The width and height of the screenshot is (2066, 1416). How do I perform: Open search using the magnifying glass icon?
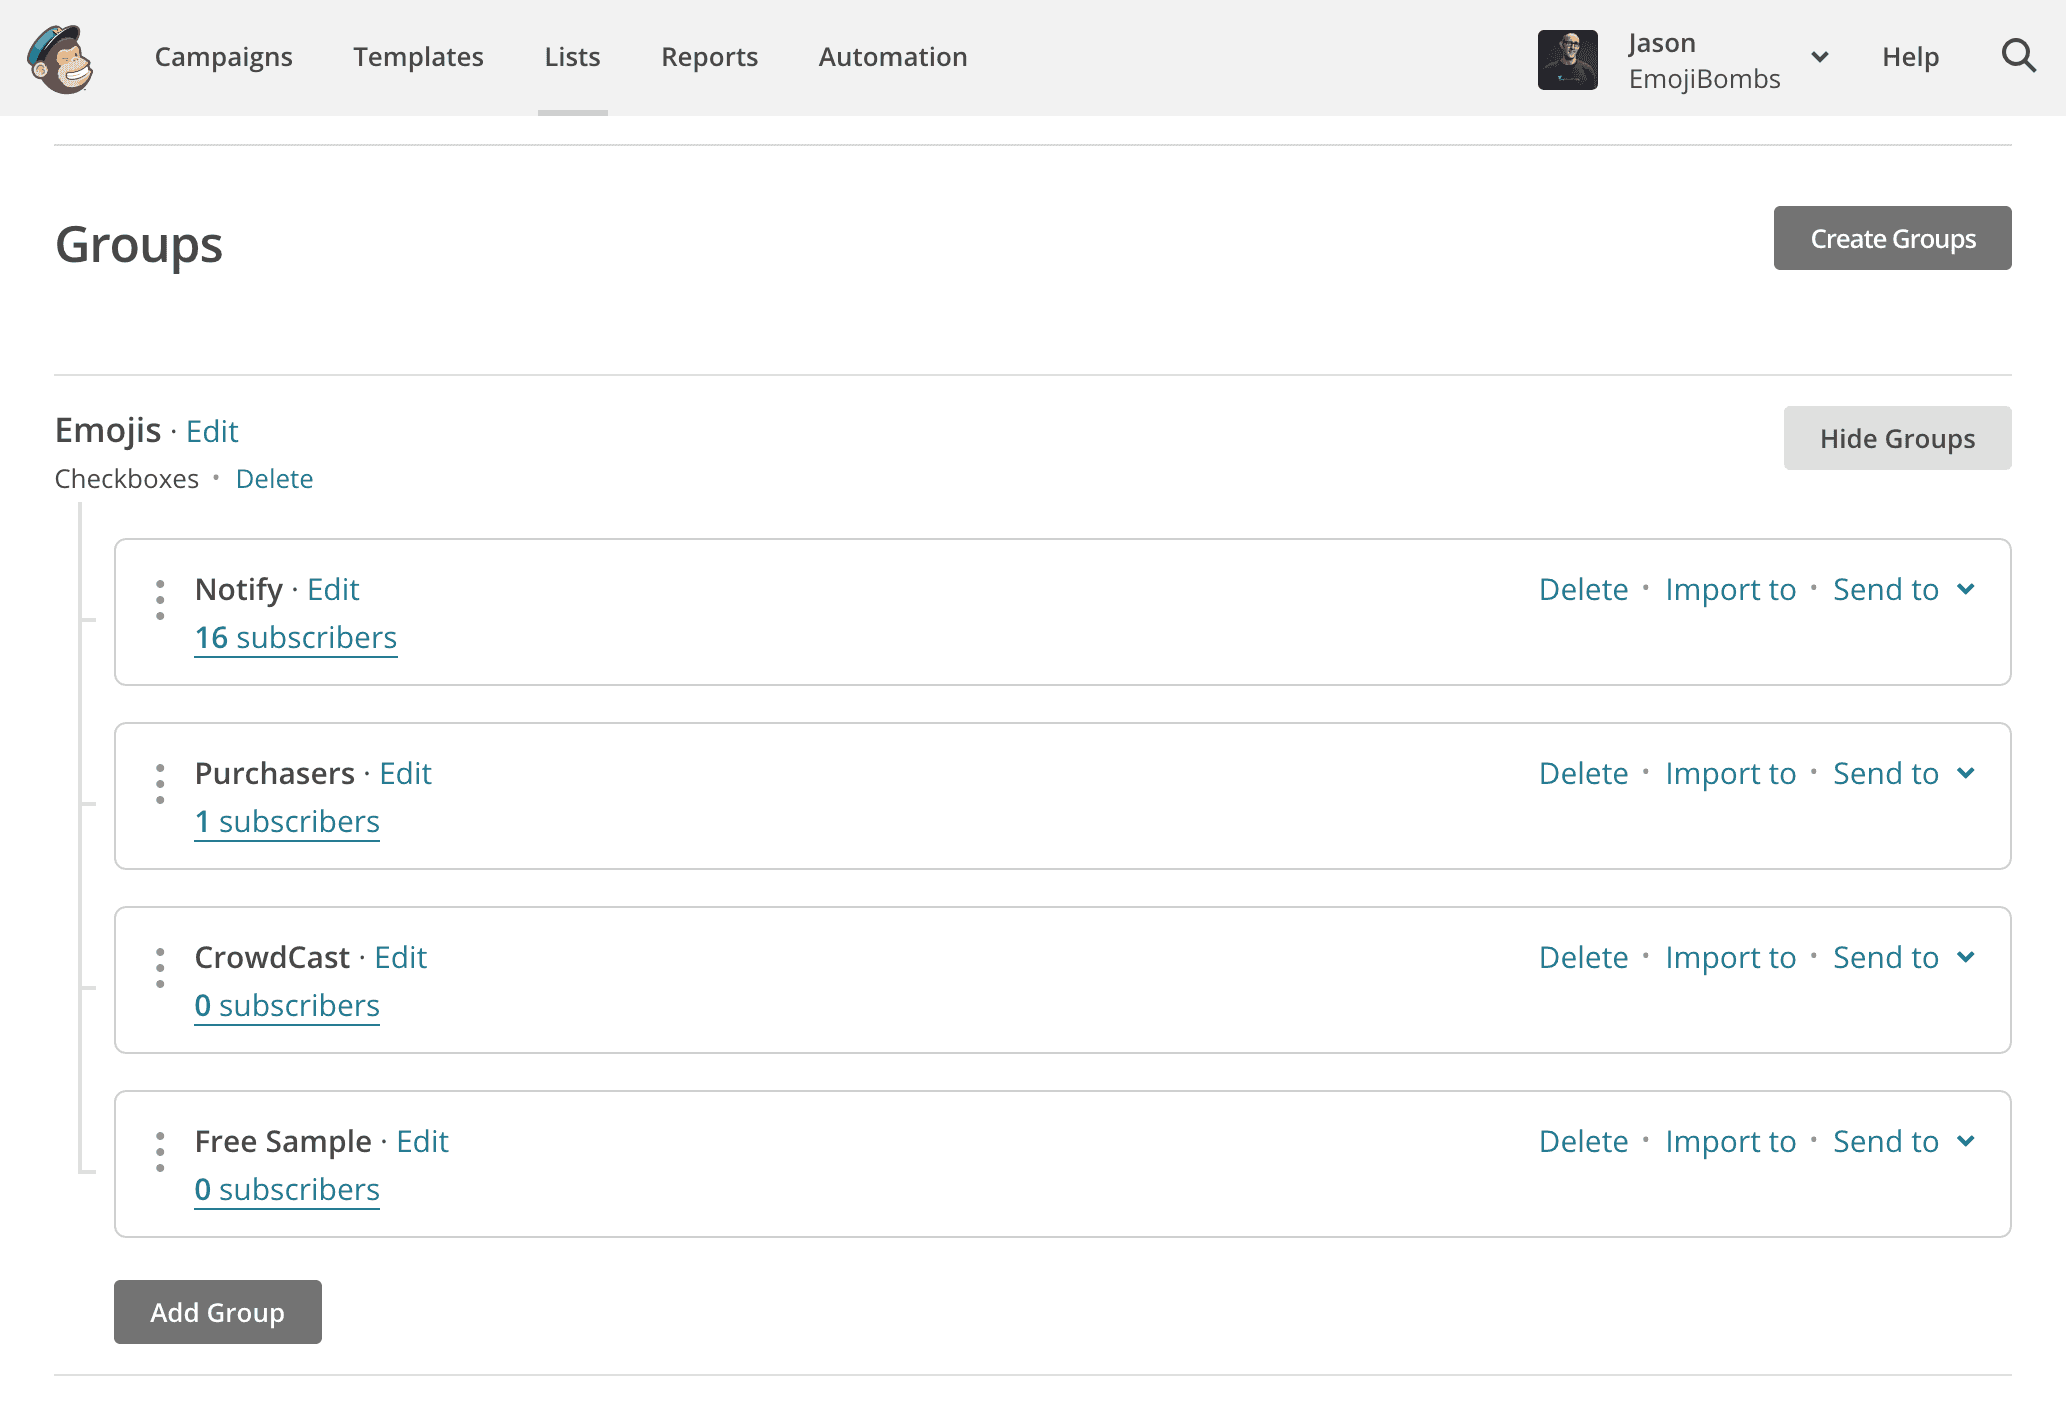[x=2018, y=57]
